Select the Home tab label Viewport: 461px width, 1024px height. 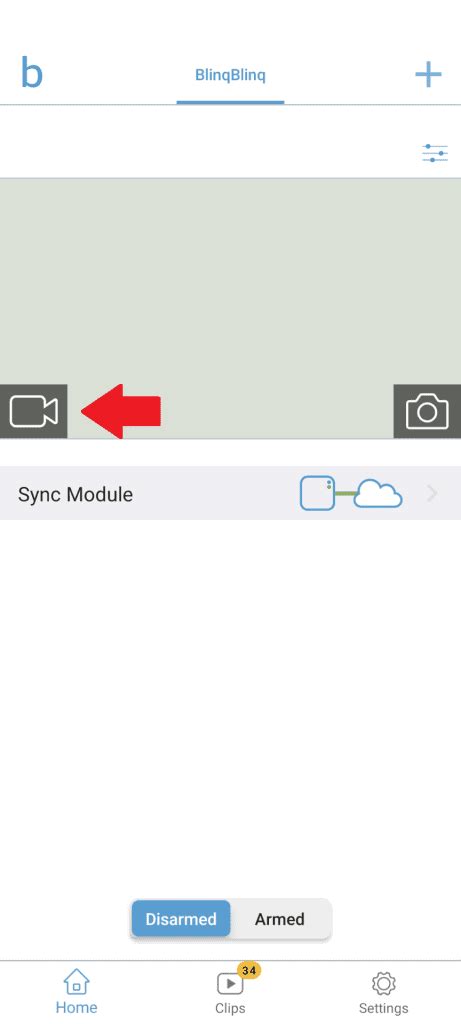pyautogui.click(x=76, y=1007)
